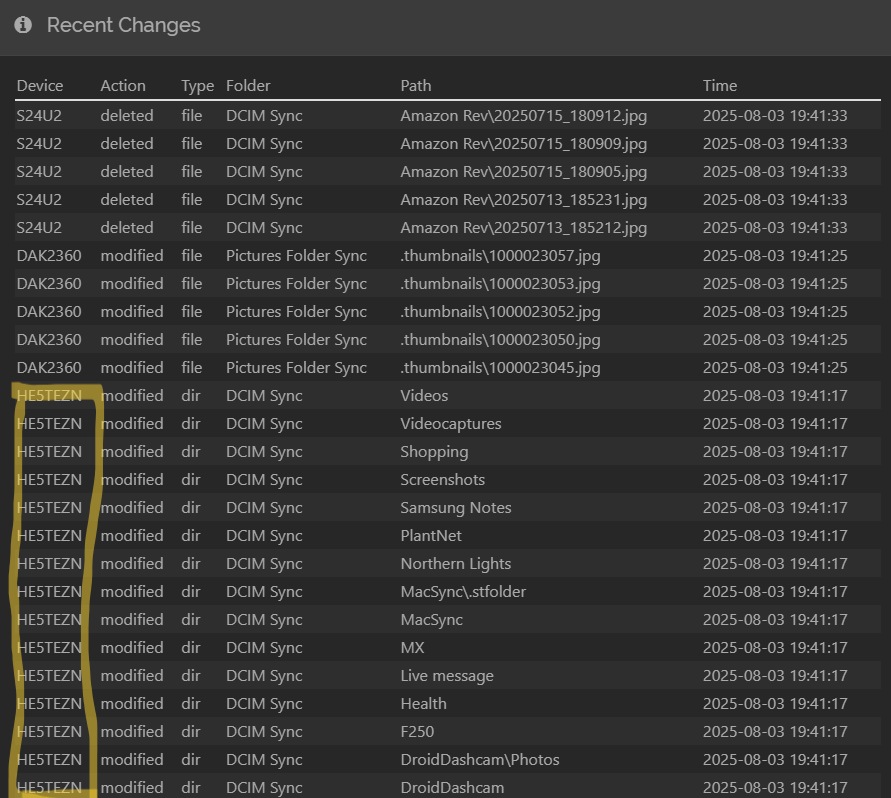Image resolution: width=891 pixels, height=798 pixels.
Task: Click Pictures Folder Sync in 1000023052.jpg row
Action: pyautogui.click(x=296, y=312)
